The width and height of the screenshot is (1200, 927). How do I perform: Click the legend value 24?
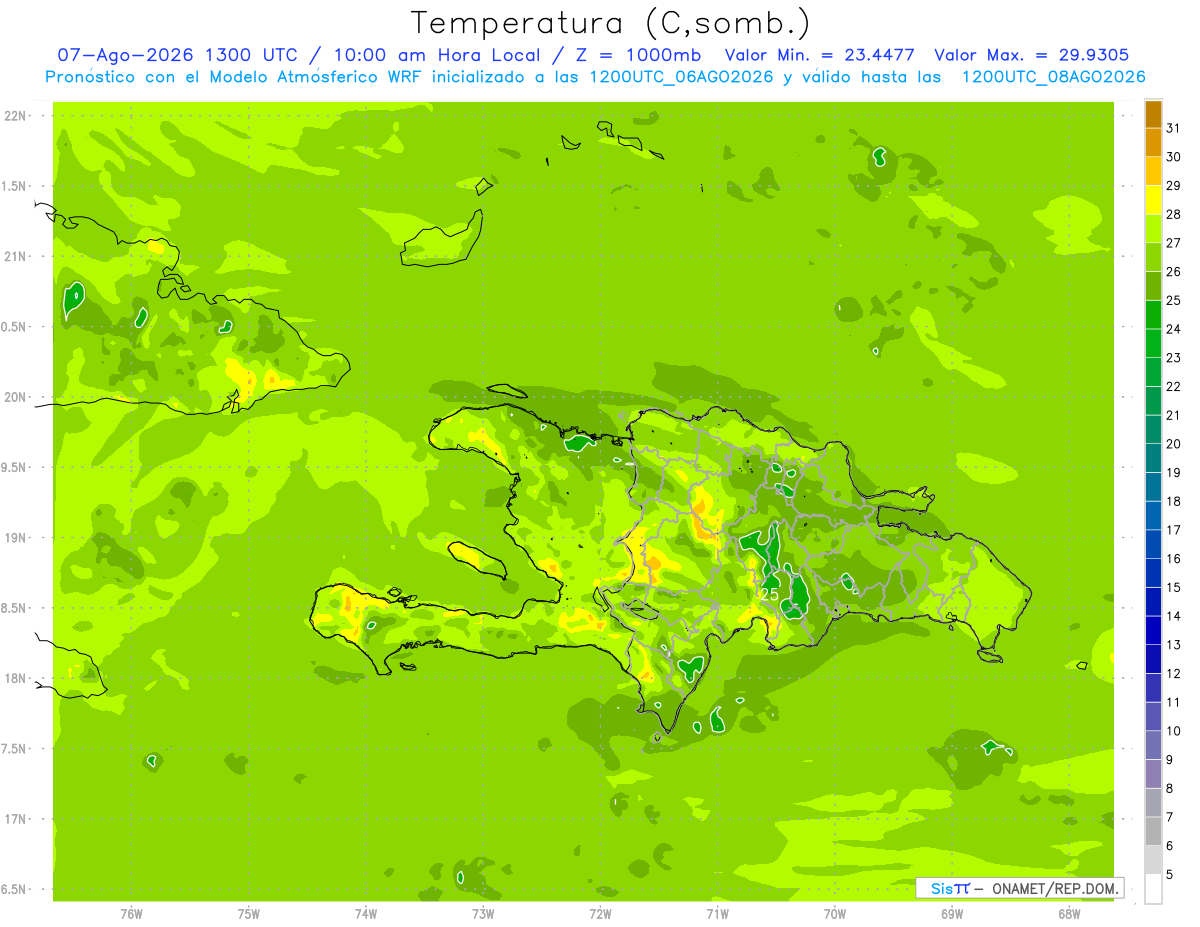pos(1174,329)
